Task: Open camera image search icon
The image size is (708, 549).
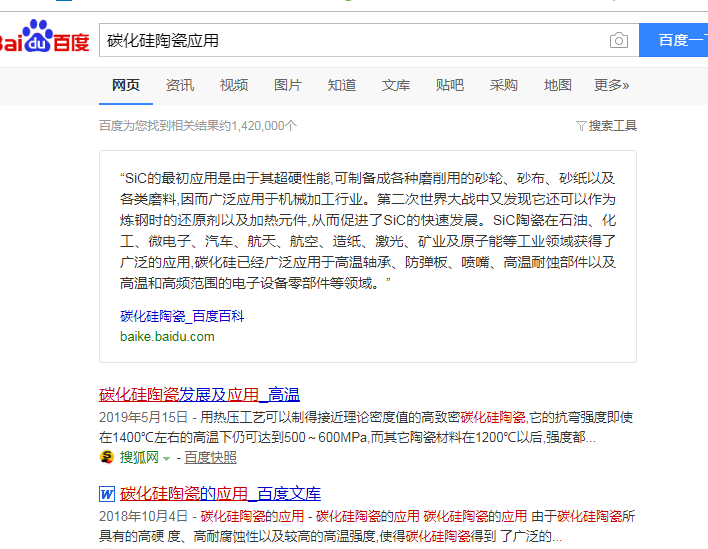Action: 619,40
